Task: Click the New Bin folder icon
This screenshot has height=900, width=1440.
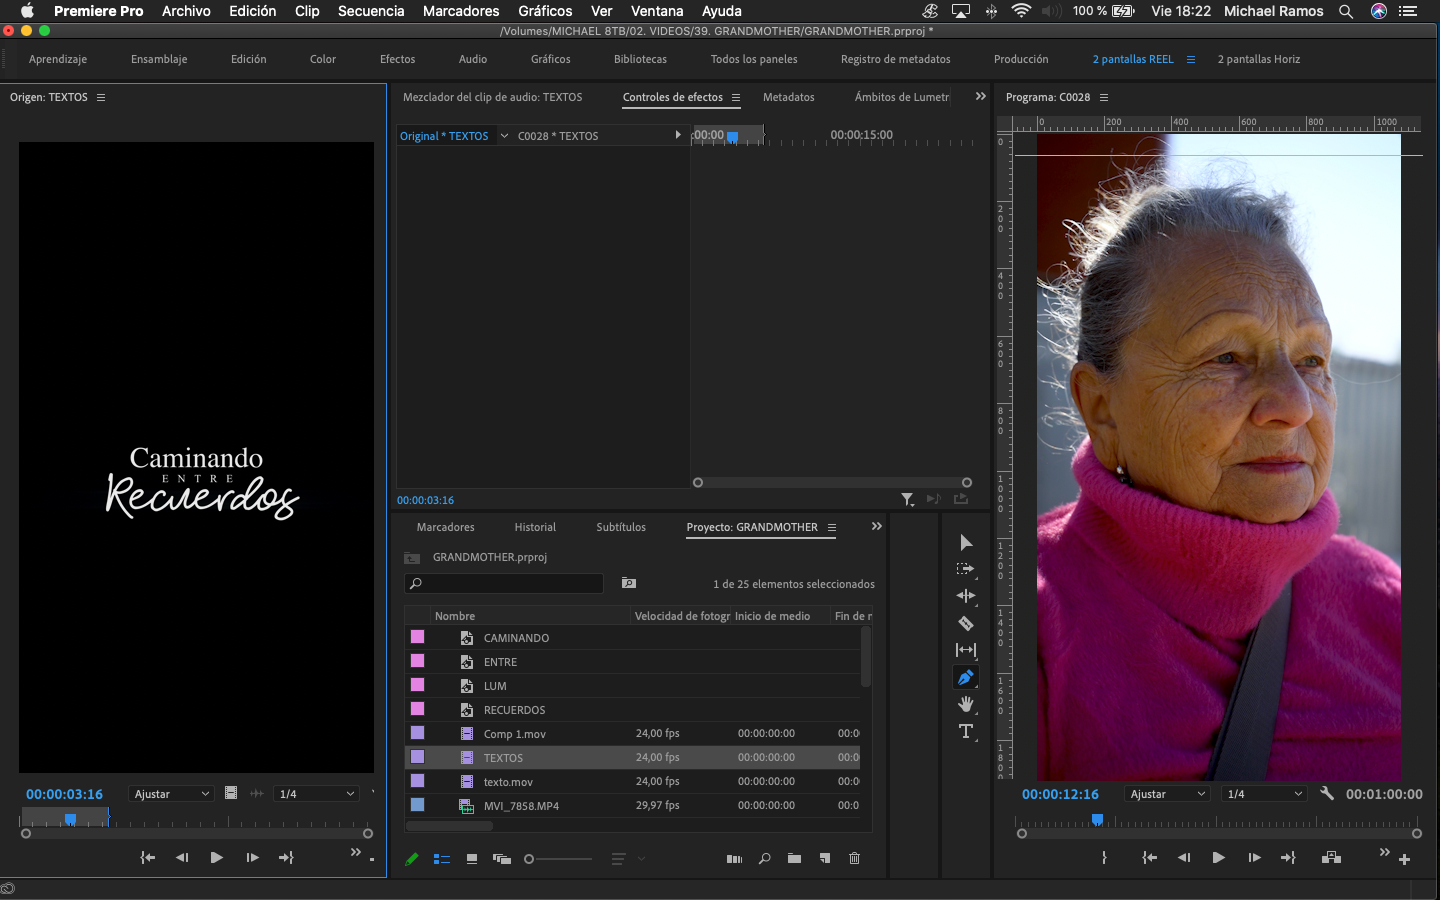Action: click(794, 858)
